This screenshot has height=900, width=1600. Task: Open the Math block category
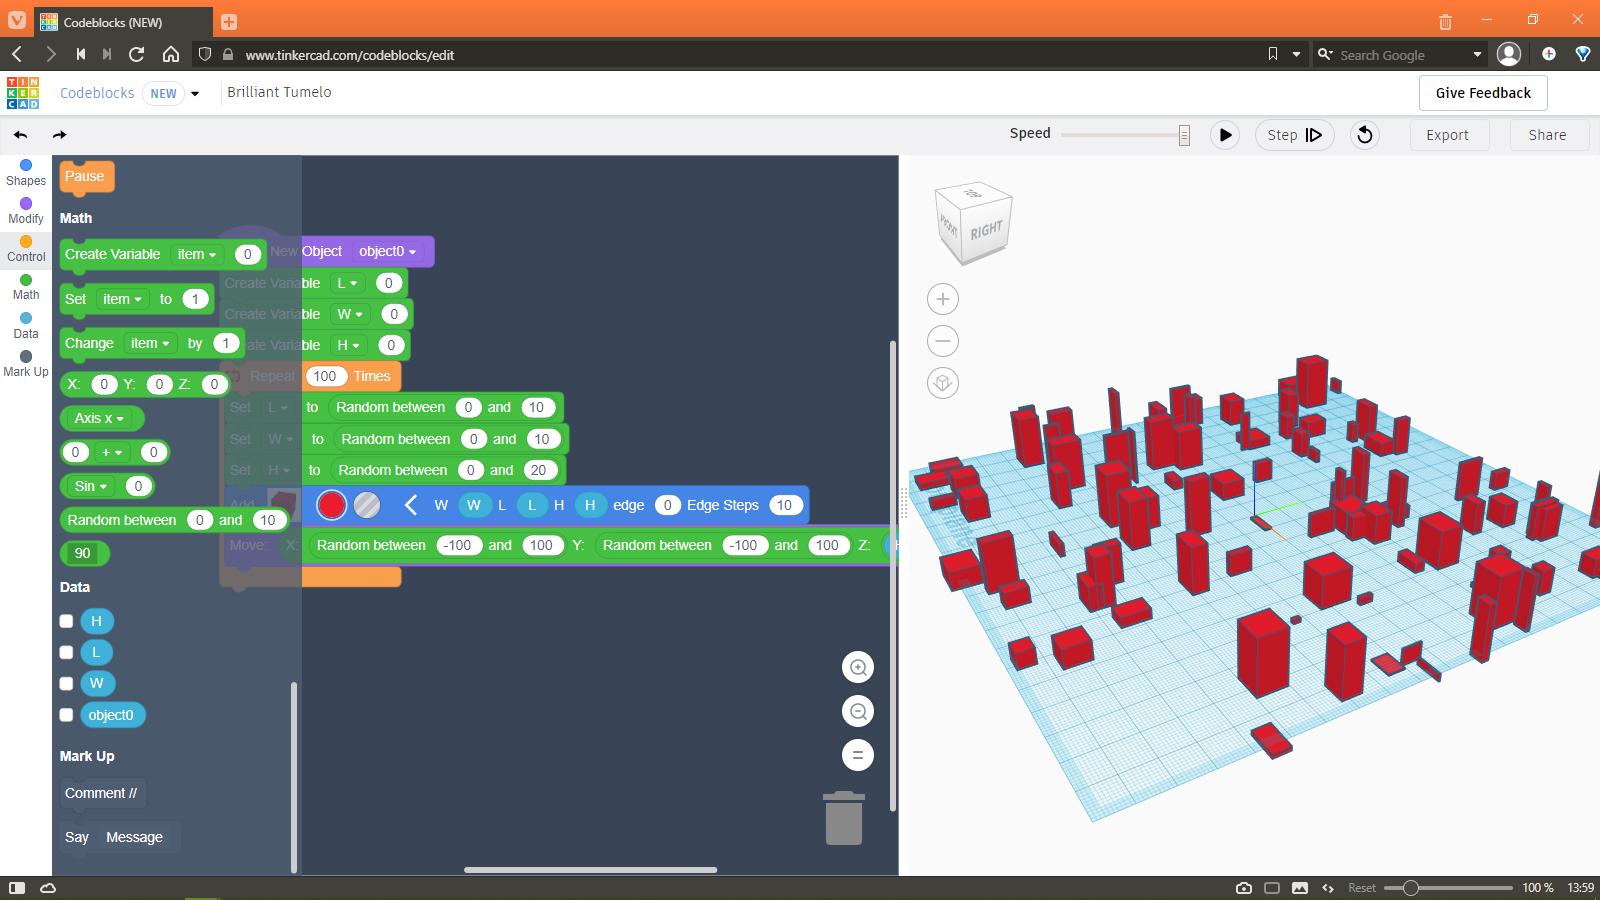[x=26, y=287]
